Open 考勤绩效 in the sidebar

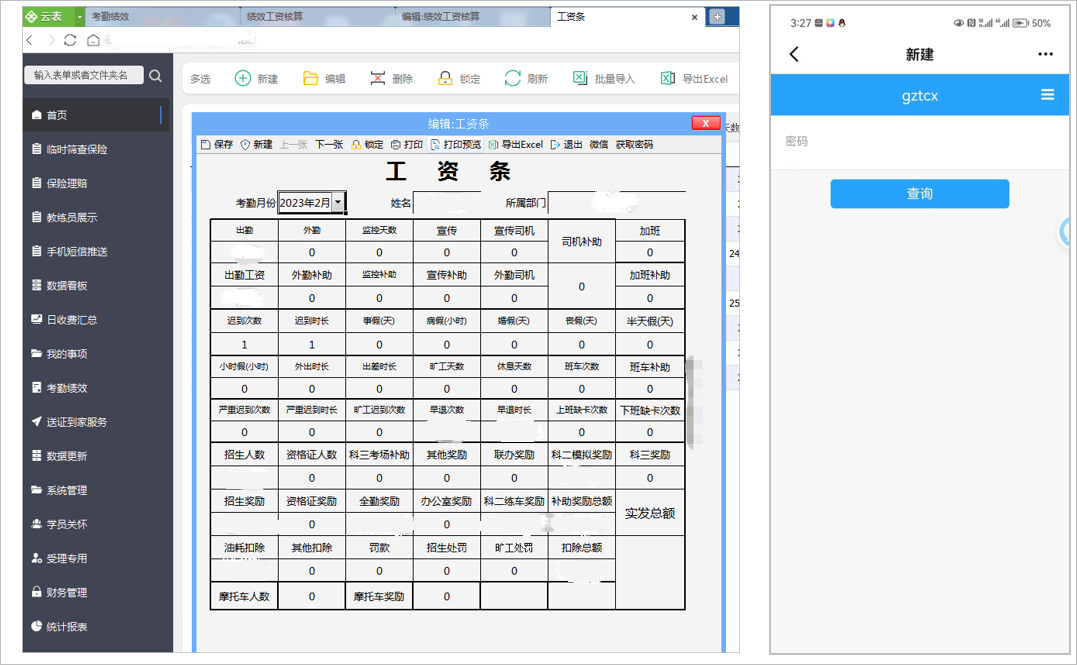[96, 388]
